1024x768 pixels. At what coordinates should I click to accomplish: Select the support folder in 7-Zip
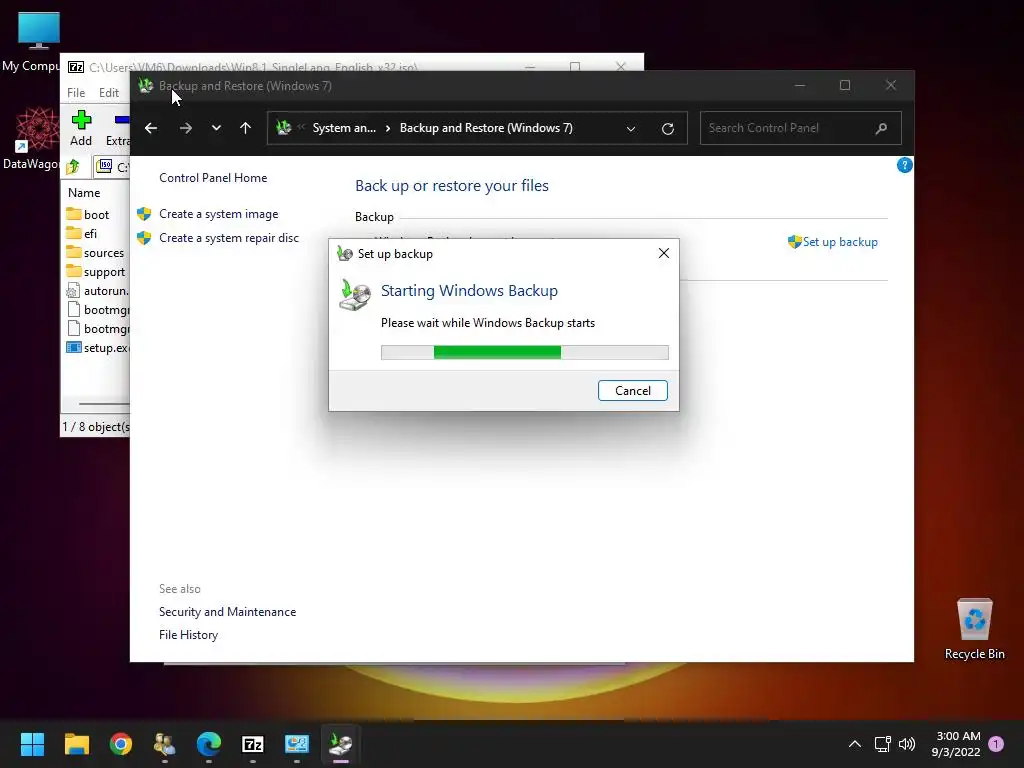pos(104,272)
